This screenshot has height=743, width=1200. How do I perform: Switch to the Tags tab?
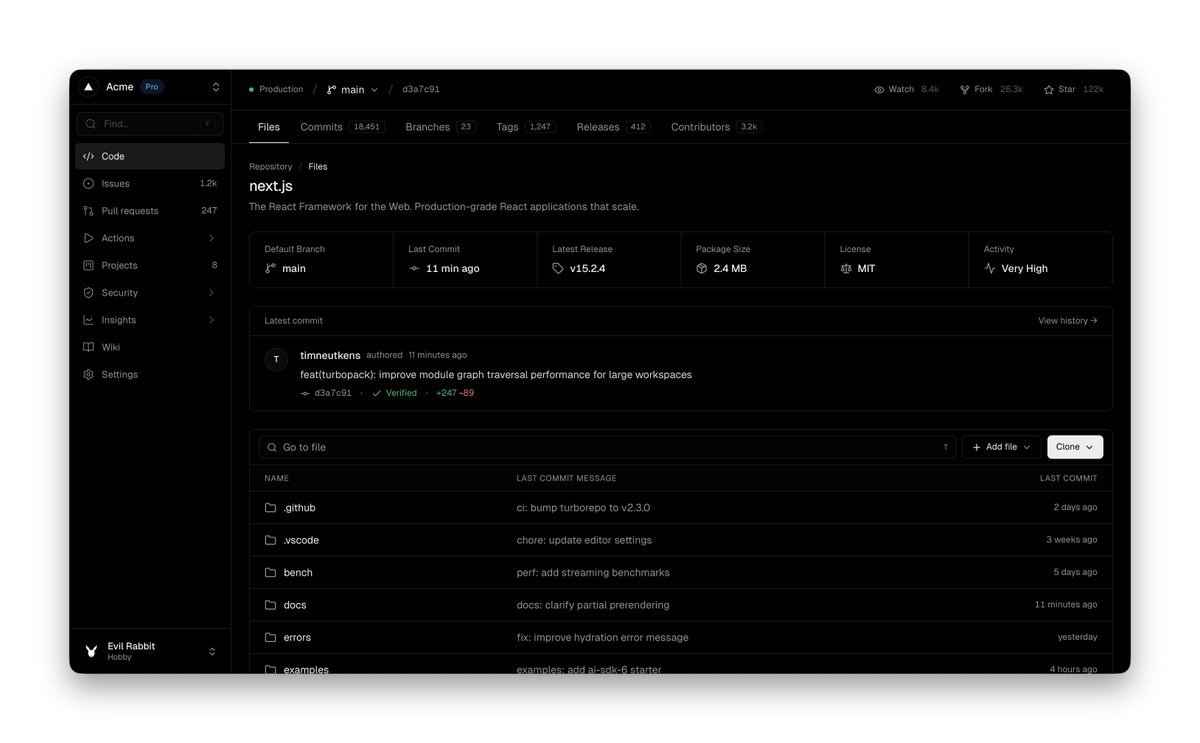[x=526, y=127]
